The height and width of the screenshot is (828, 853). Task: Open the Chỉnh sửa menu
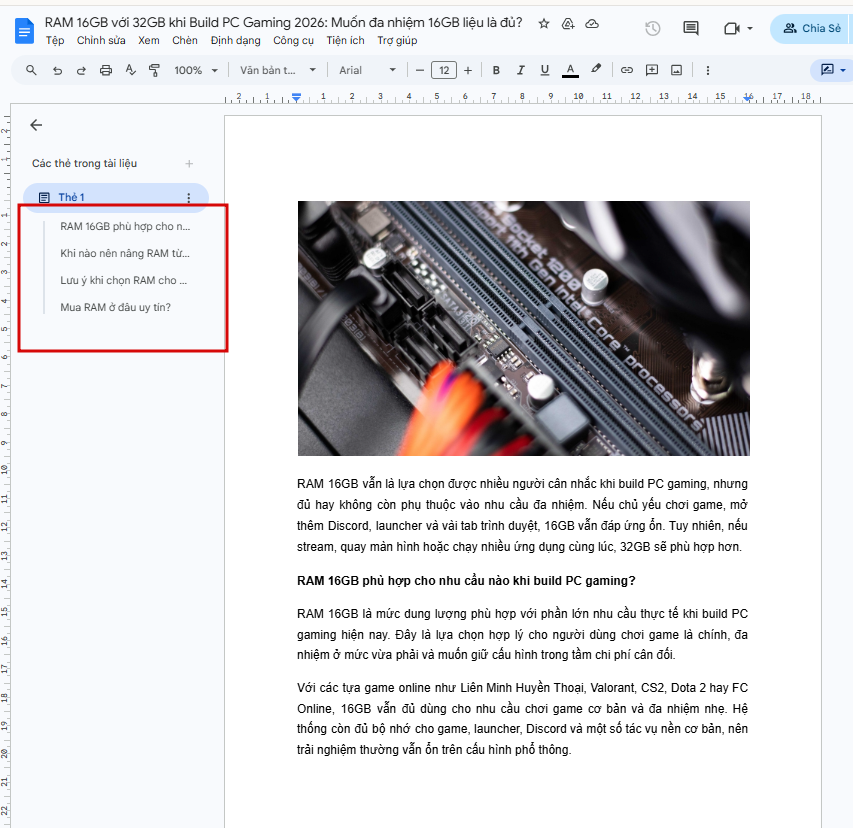point(101,40)
